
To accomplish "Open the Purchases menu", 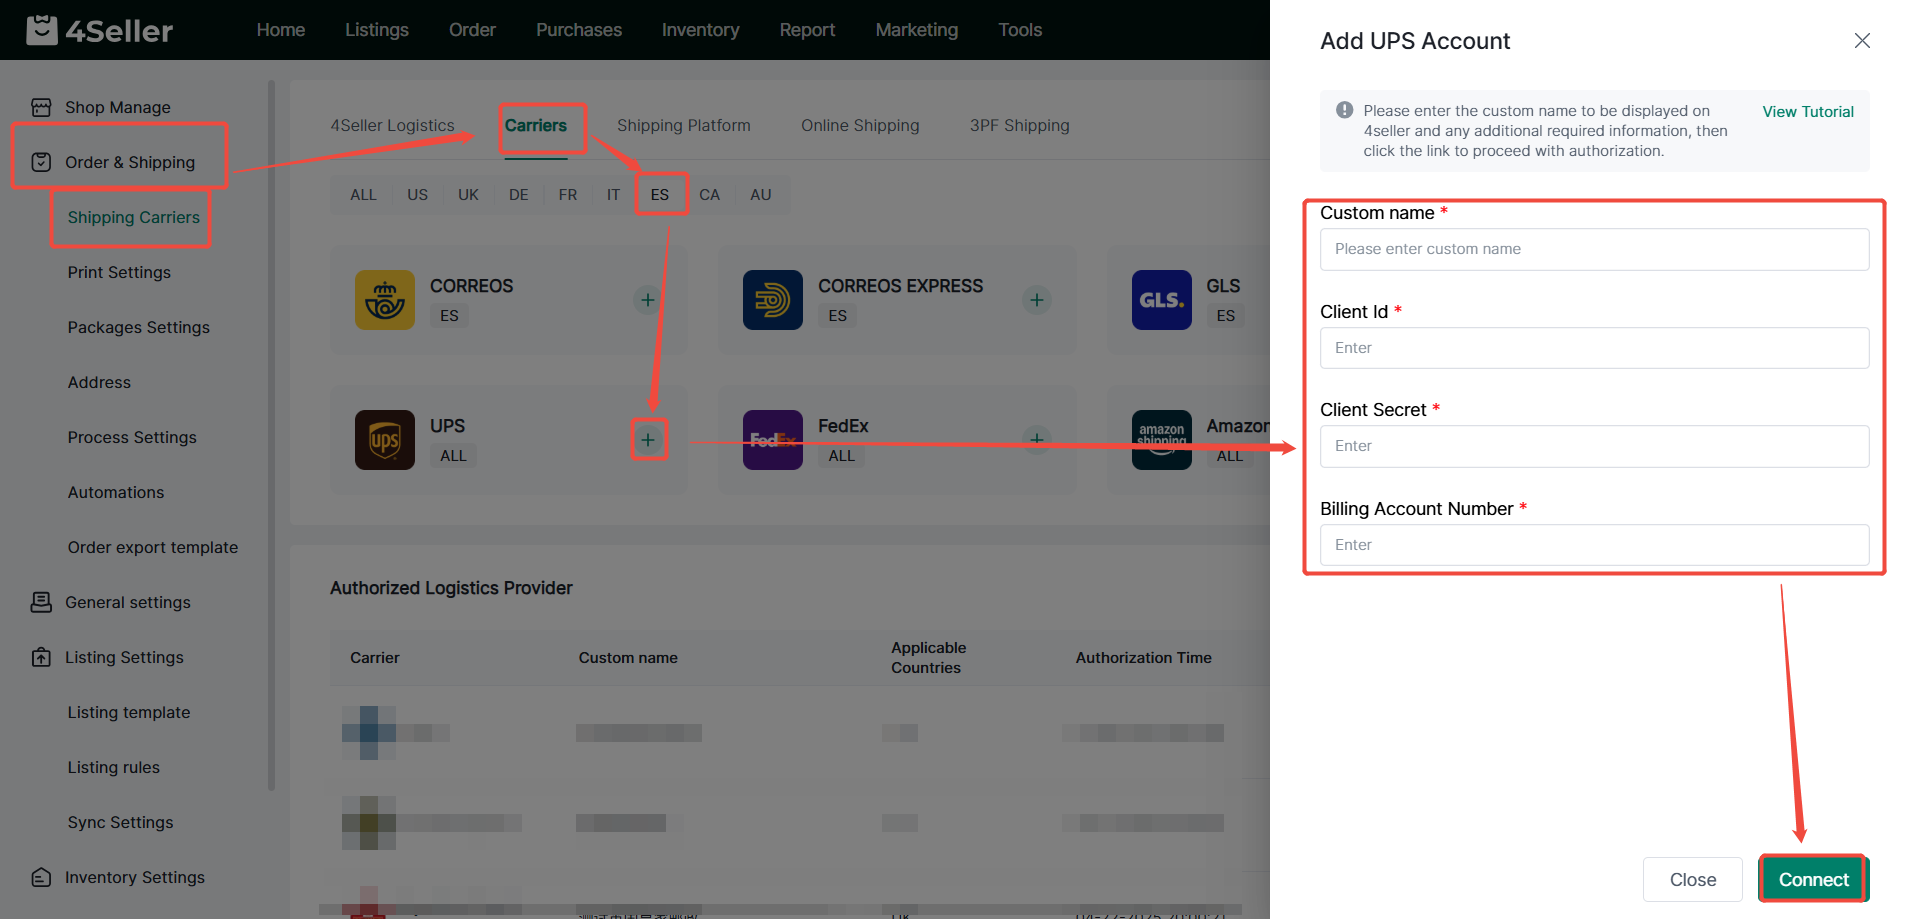I will [x=579, y=30].
